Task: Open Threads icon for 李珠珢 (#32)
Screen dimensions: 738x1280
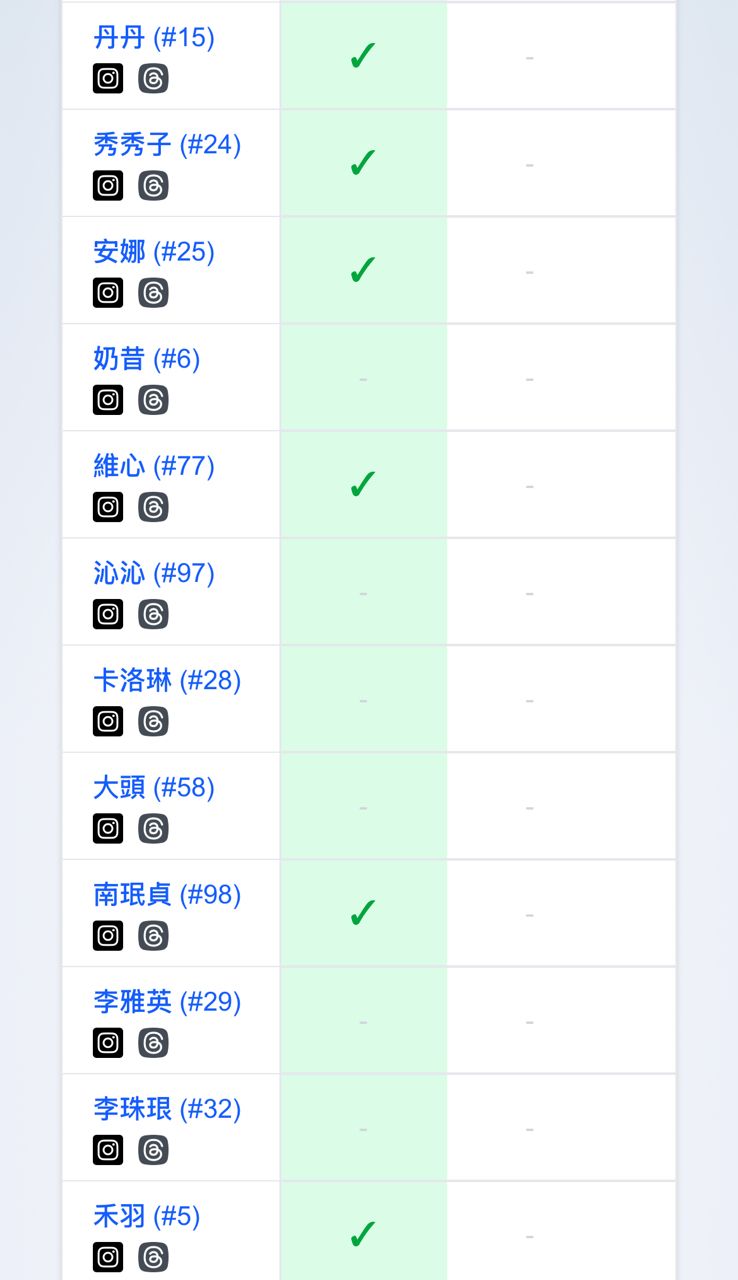Action: 153,1150
